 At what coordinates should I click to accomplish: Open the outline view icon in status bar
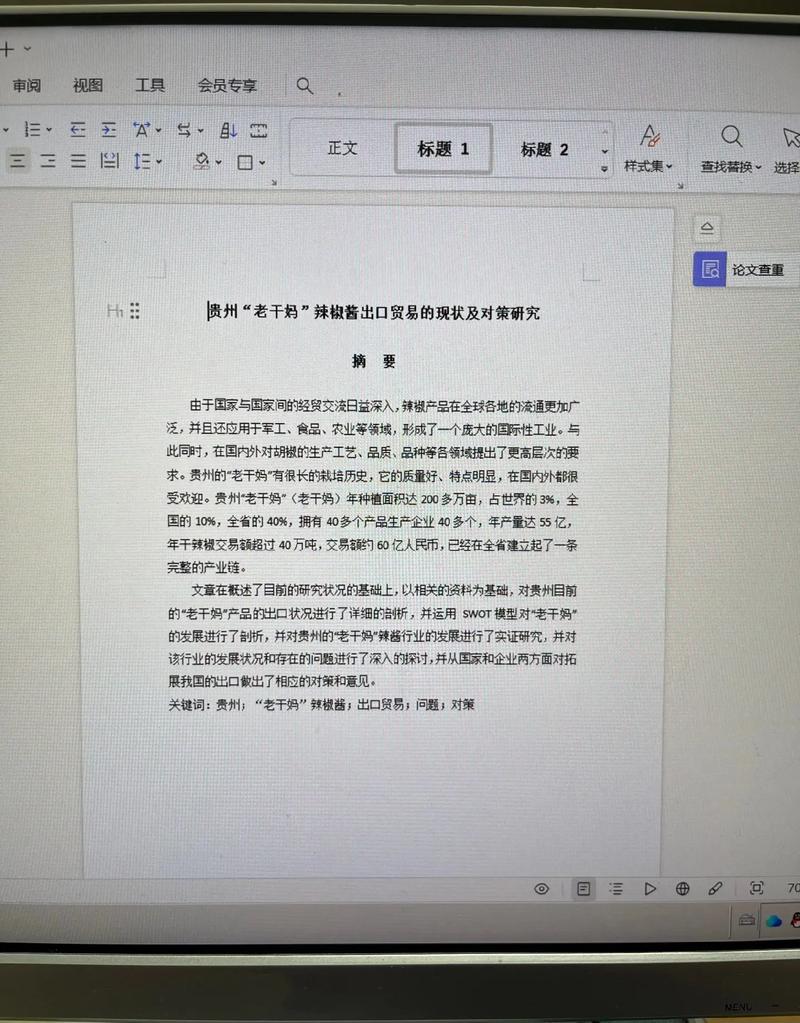[x=617, y=888]
